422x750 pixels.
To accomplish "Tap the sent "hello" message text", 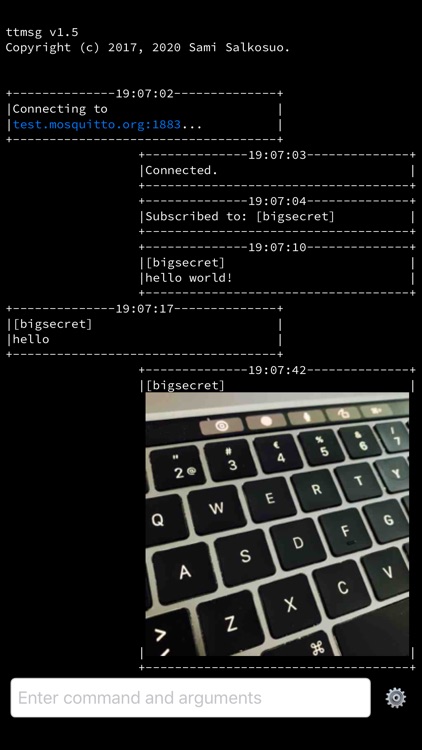I will 31,339.
